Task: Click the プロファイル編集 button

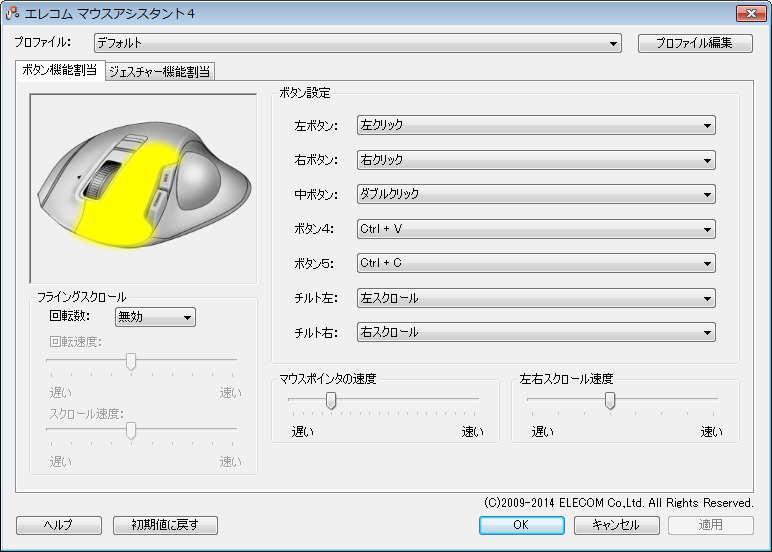Action: click(x=695, y=43)
